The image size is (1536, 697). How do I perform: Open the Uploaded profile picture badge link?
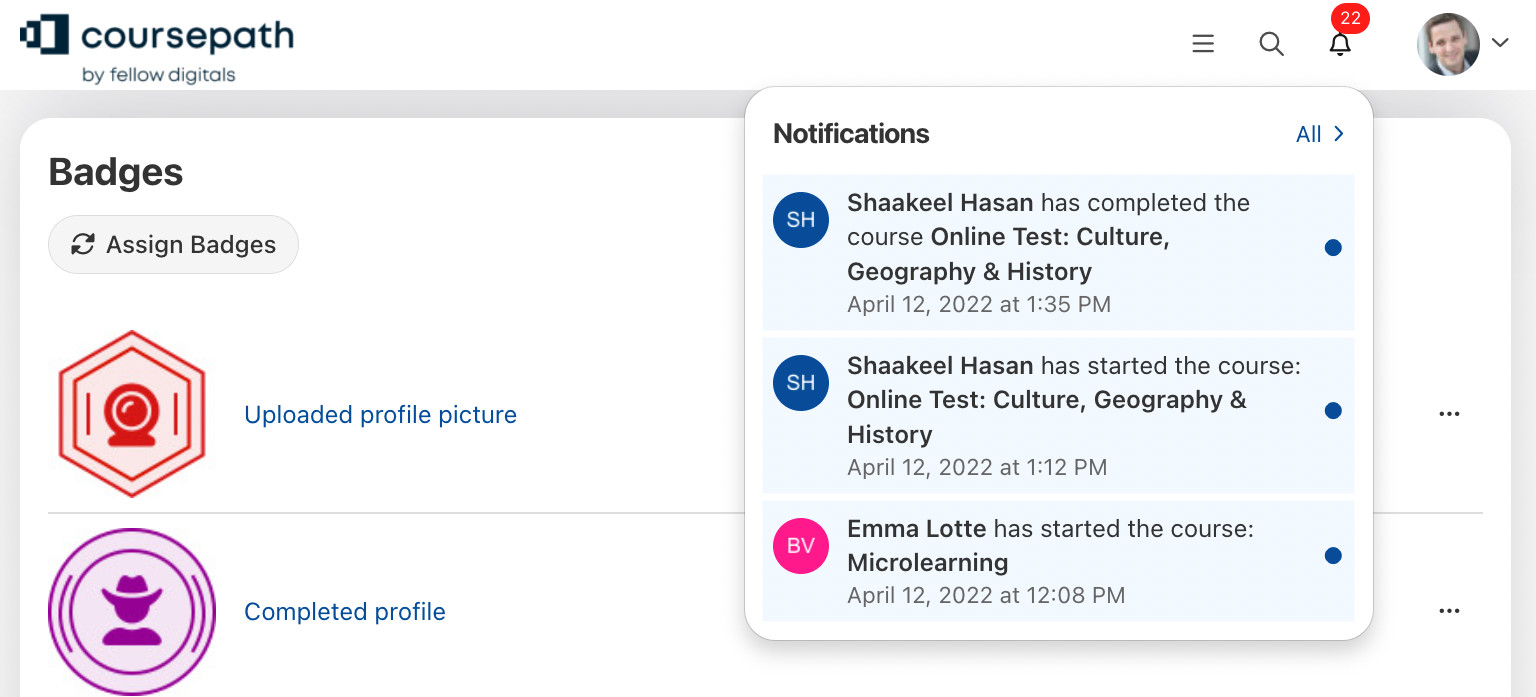click(380, 415)
